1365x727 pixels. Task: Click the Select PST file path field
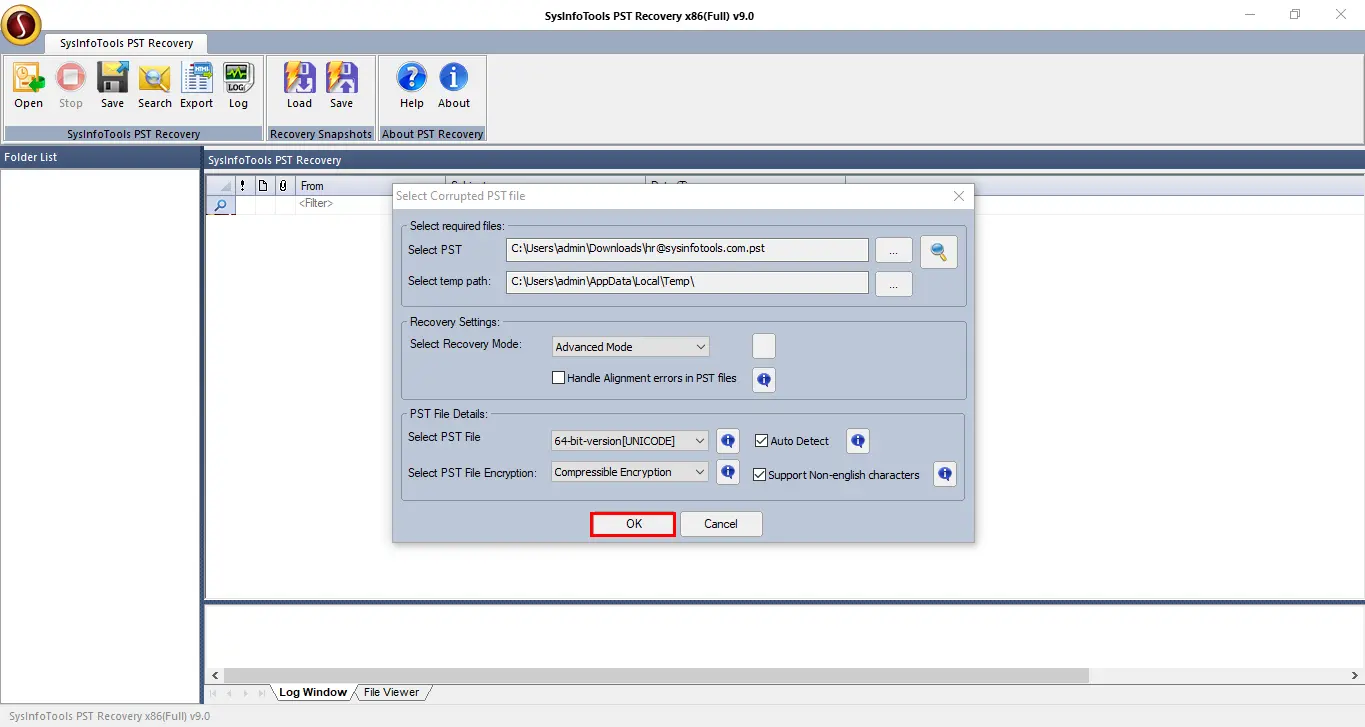[x=687, y=249]
